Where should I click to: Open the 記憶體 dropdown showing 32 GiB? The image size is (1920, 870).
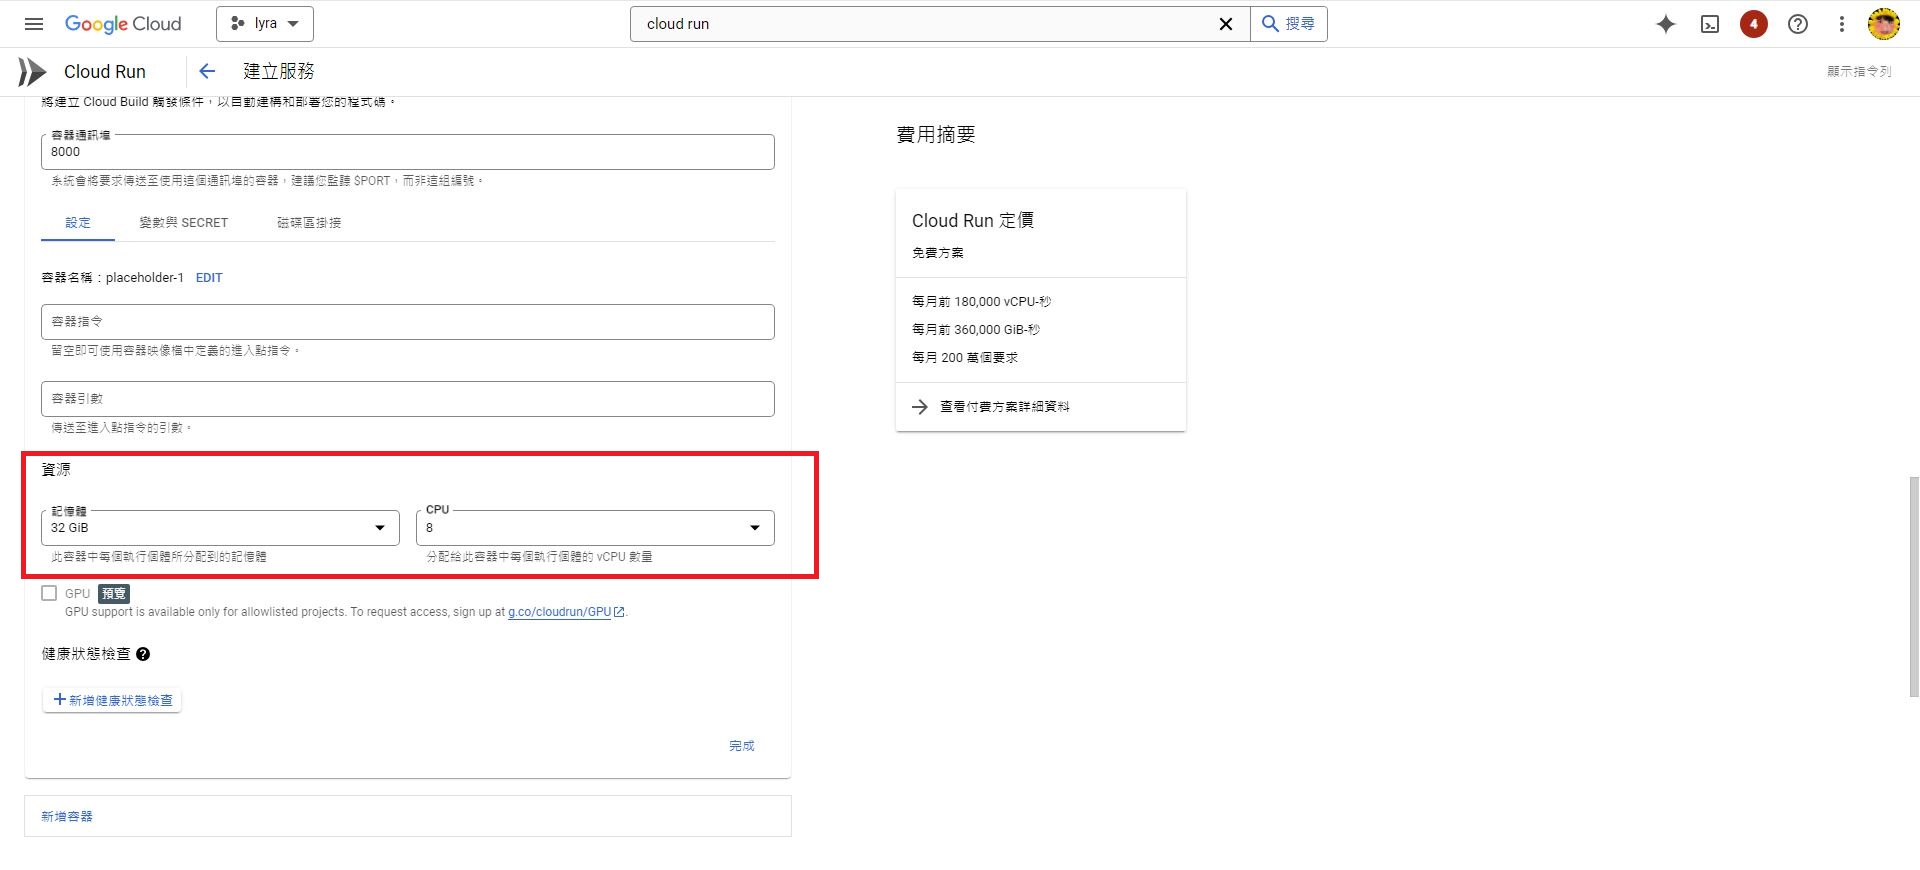[x=220, y=528]
